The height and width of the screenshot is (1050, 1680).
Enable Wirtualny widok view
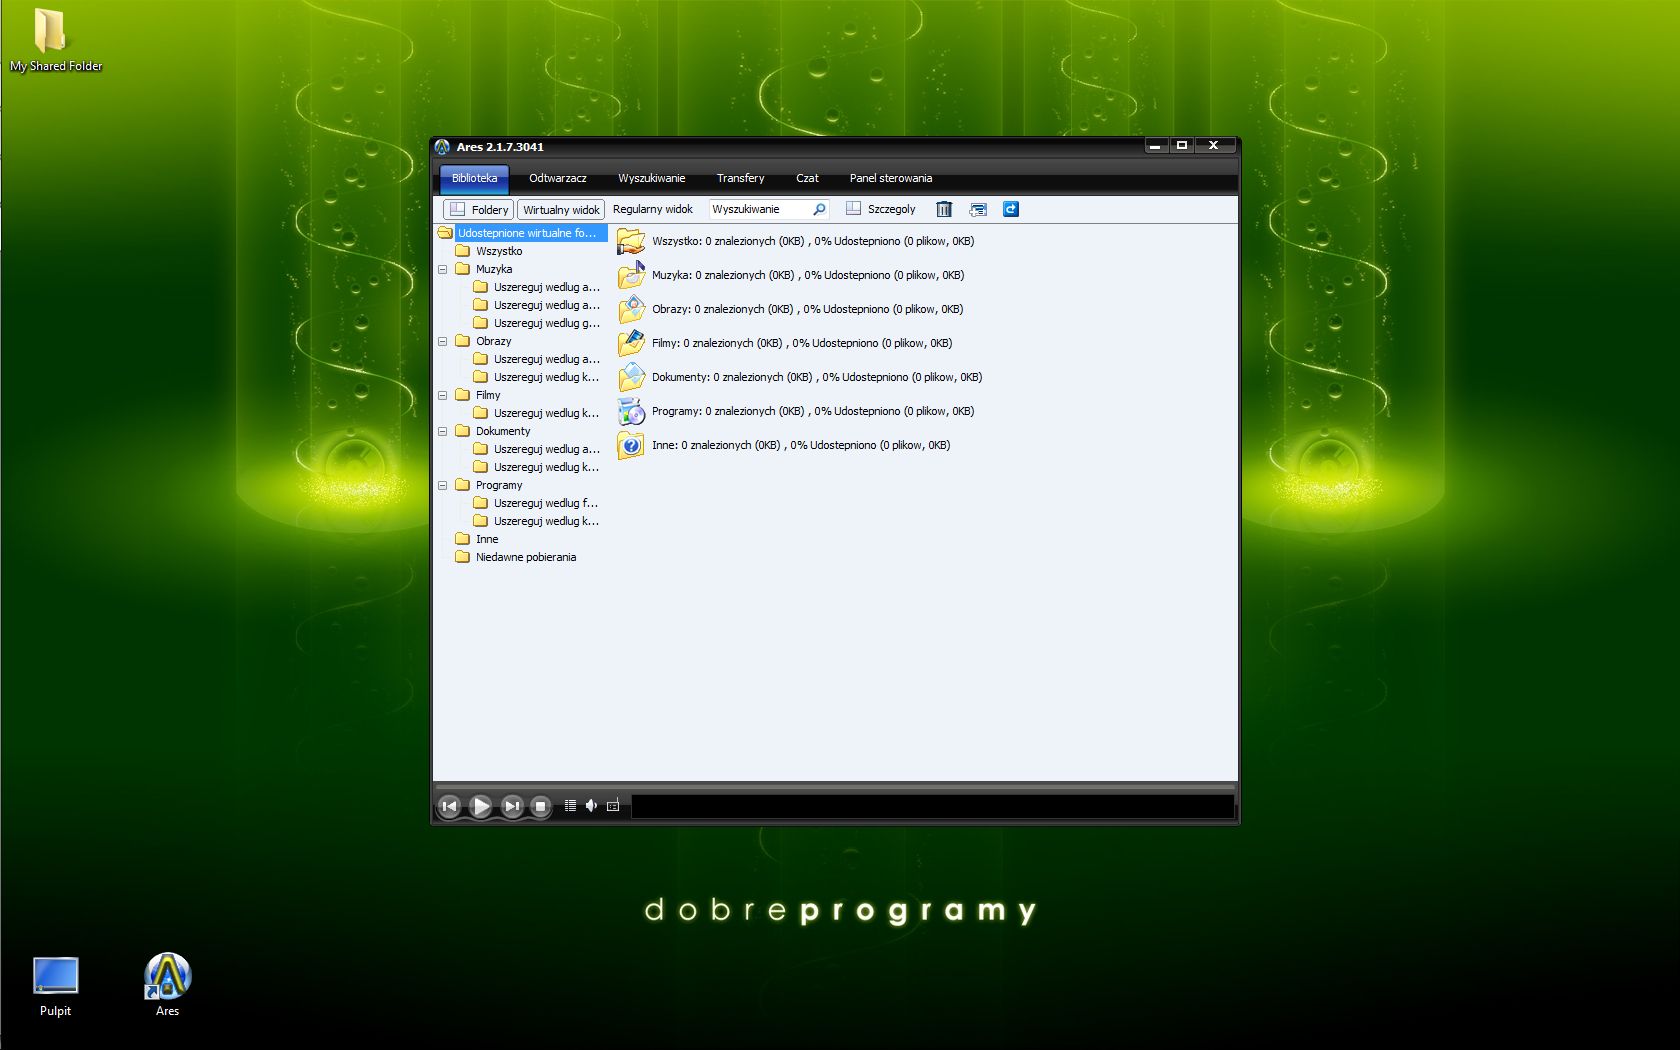point(561,210)
